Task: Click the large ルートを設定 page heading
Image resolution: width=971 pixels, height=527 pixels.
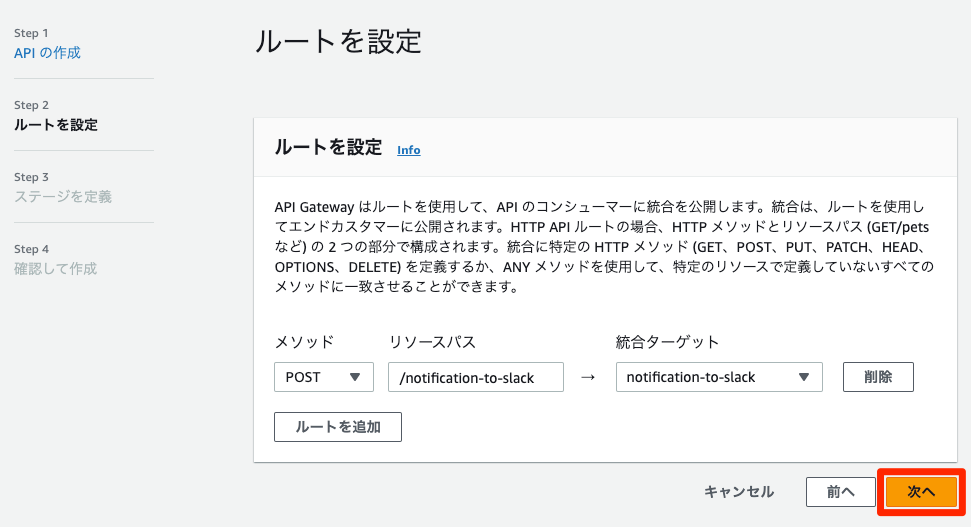Action: [x=338, y=42]
